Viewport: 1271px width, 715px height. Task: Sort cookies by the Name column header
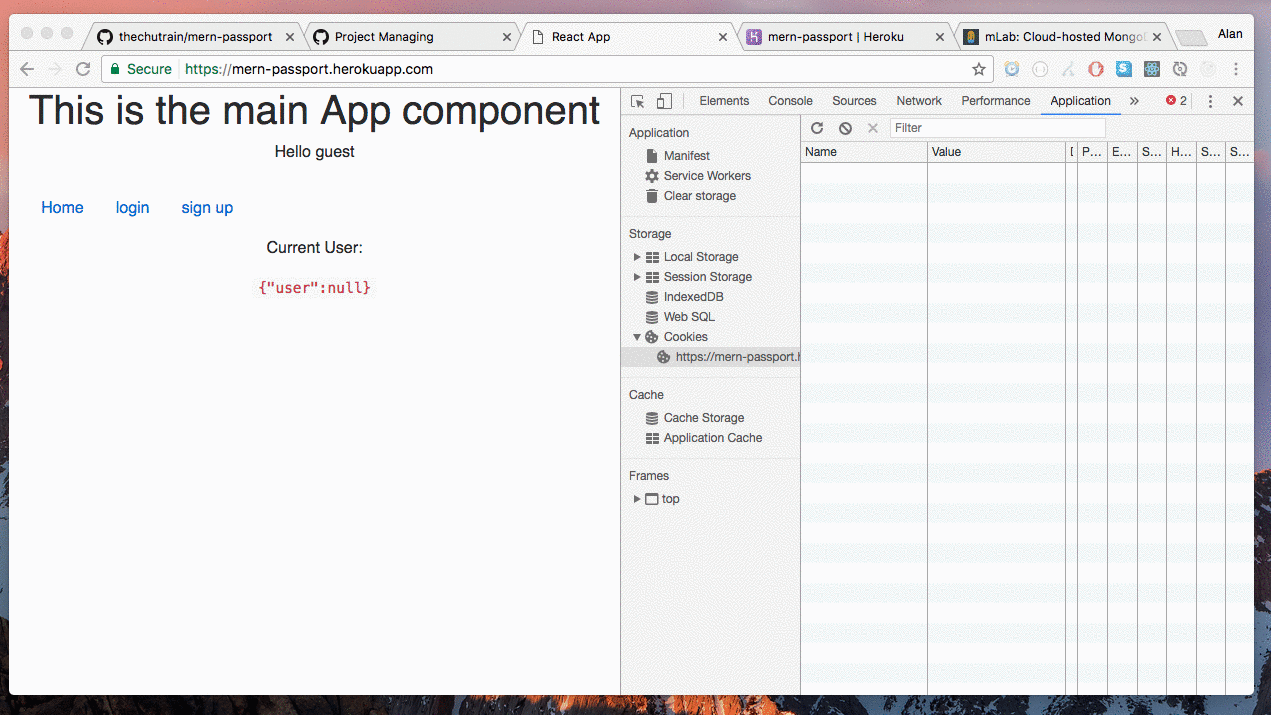(864, 152)
